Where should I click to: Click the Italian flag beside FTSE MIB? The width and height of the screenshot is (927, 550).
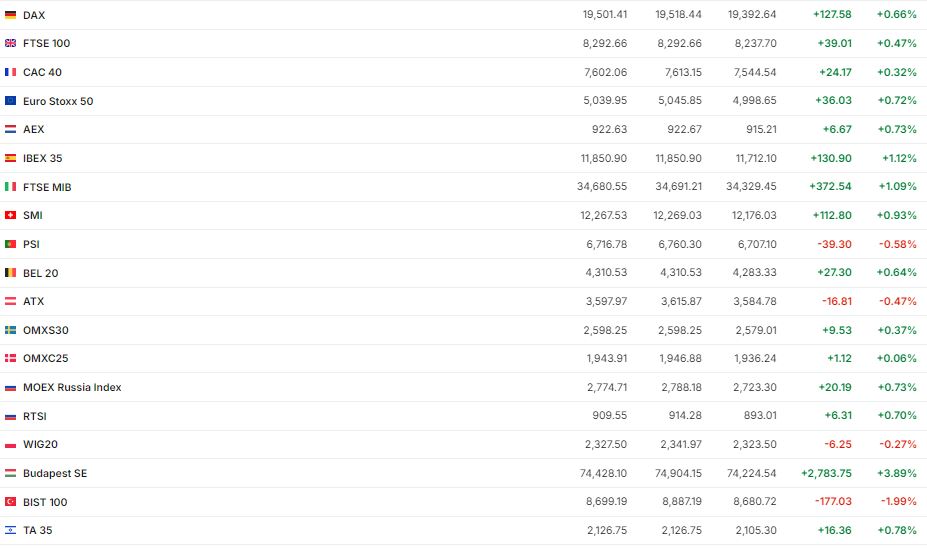pos(10,187)
